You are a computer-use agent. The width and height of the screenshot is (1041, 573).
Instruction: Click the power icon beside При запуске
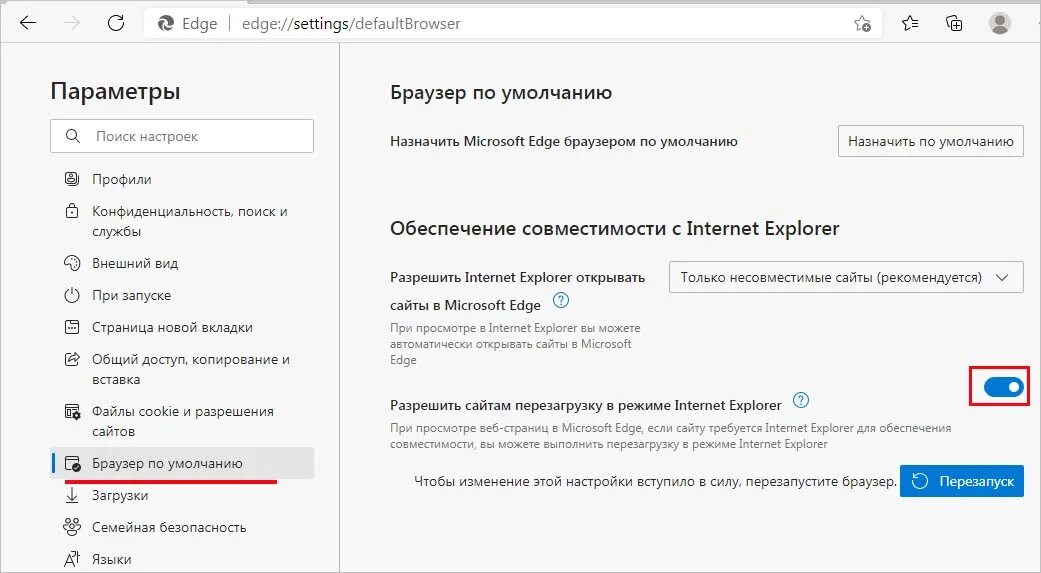[x=72, y=295]
